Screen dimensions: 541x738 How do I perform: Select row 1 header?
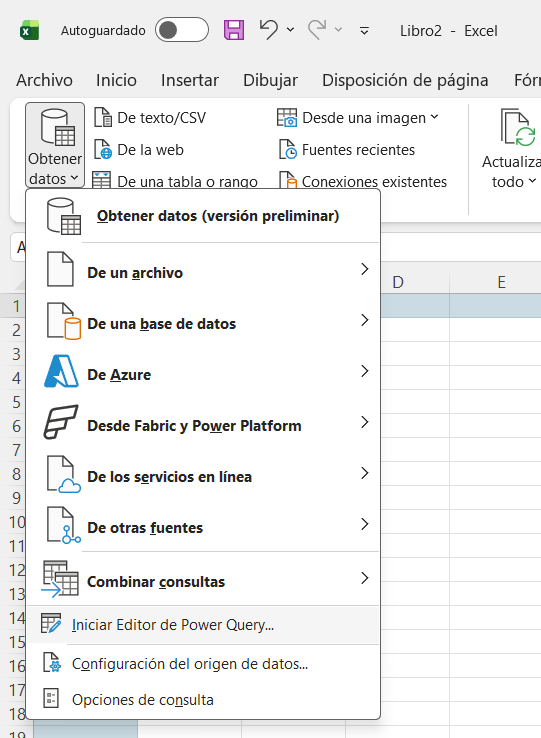click(x=15, y=306)
